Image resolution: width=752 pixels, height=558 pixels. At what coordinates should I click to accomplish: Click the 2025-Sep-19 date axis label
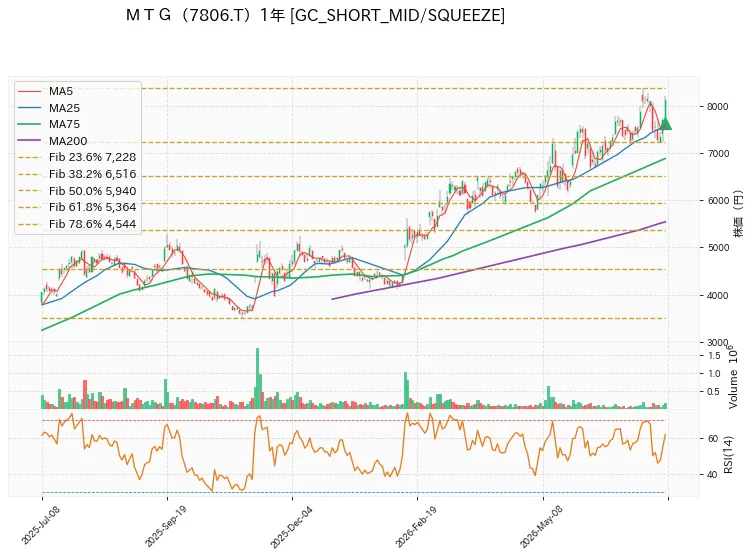coord(166,526)
